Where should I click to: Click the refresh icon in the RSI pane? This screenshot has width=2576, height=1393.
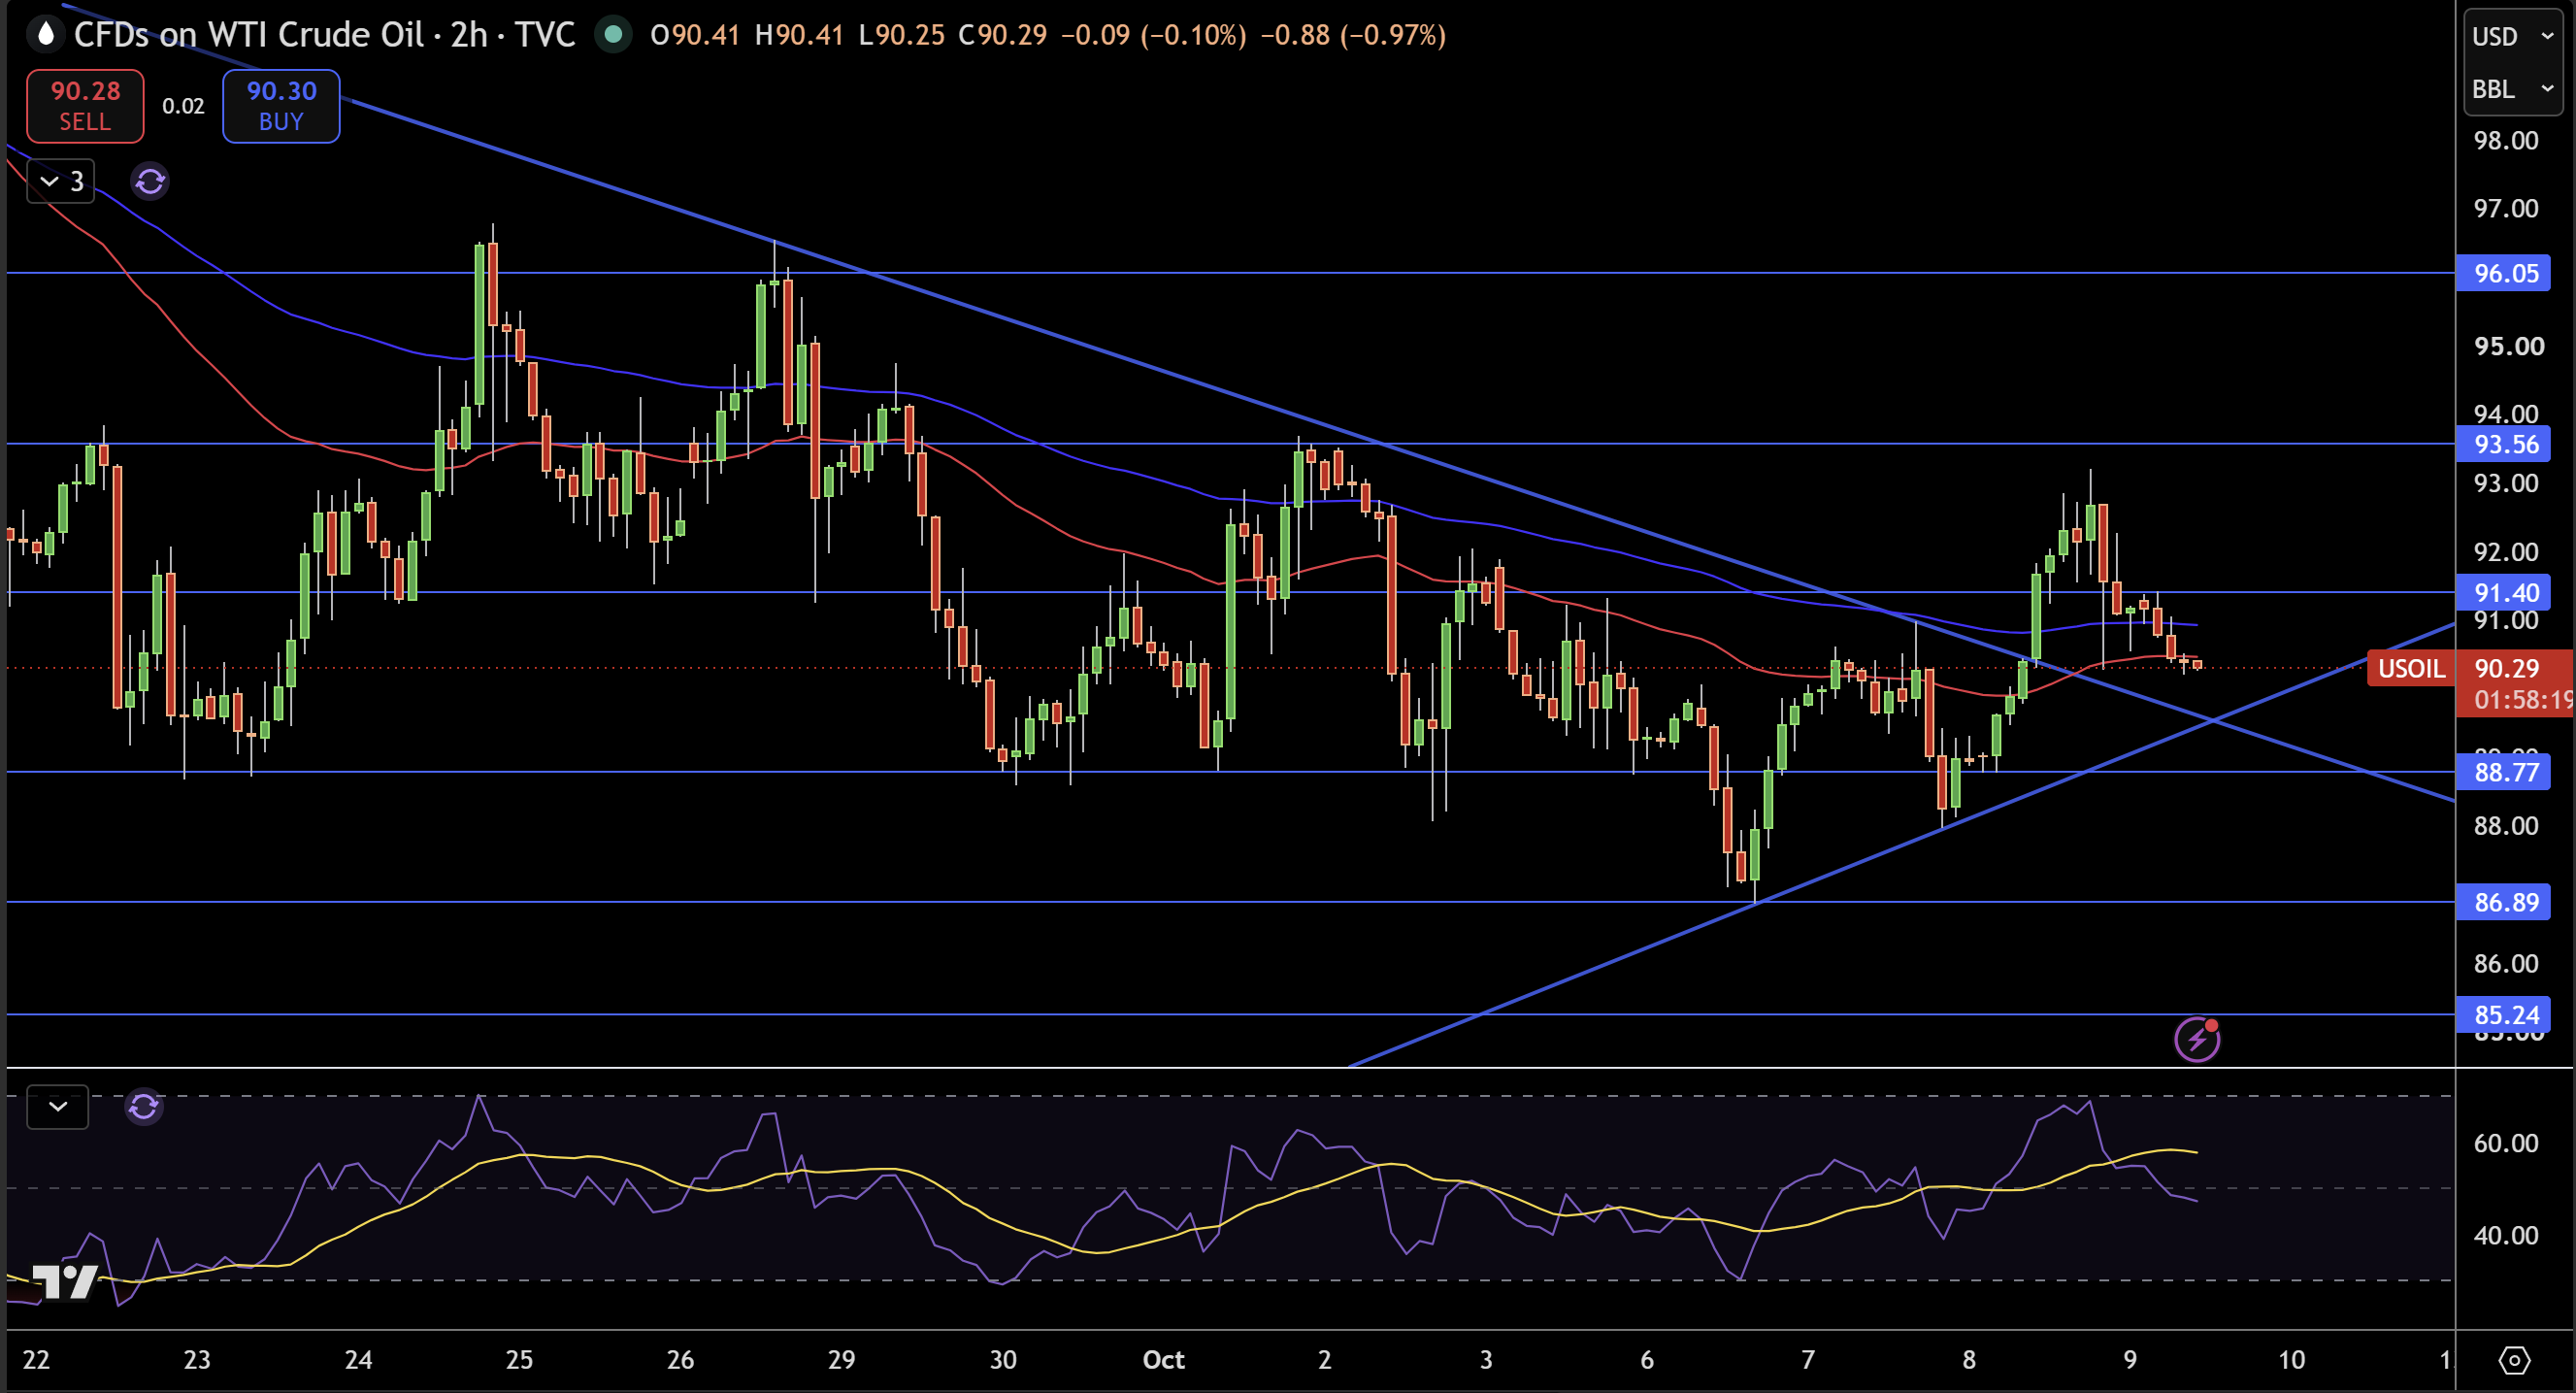[x=144, y=1107]
